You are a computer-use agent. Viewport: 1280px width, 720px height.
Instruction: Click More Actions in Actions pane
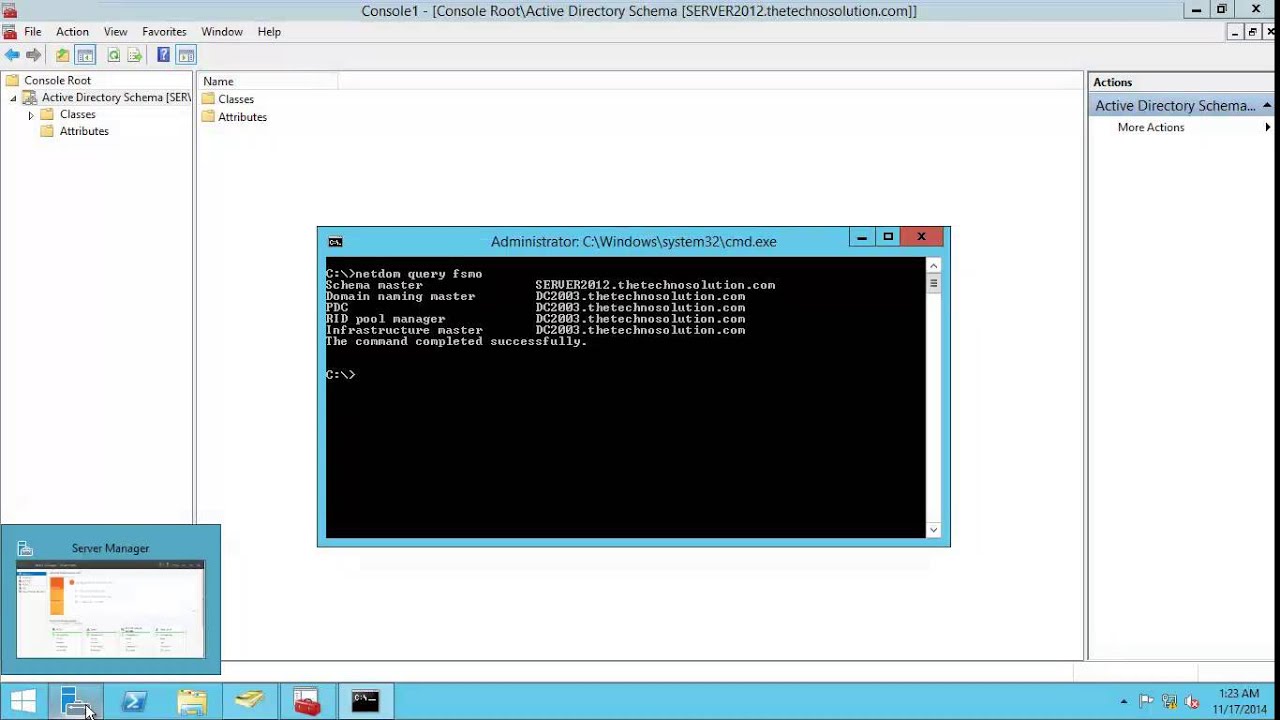(1151, 127)
